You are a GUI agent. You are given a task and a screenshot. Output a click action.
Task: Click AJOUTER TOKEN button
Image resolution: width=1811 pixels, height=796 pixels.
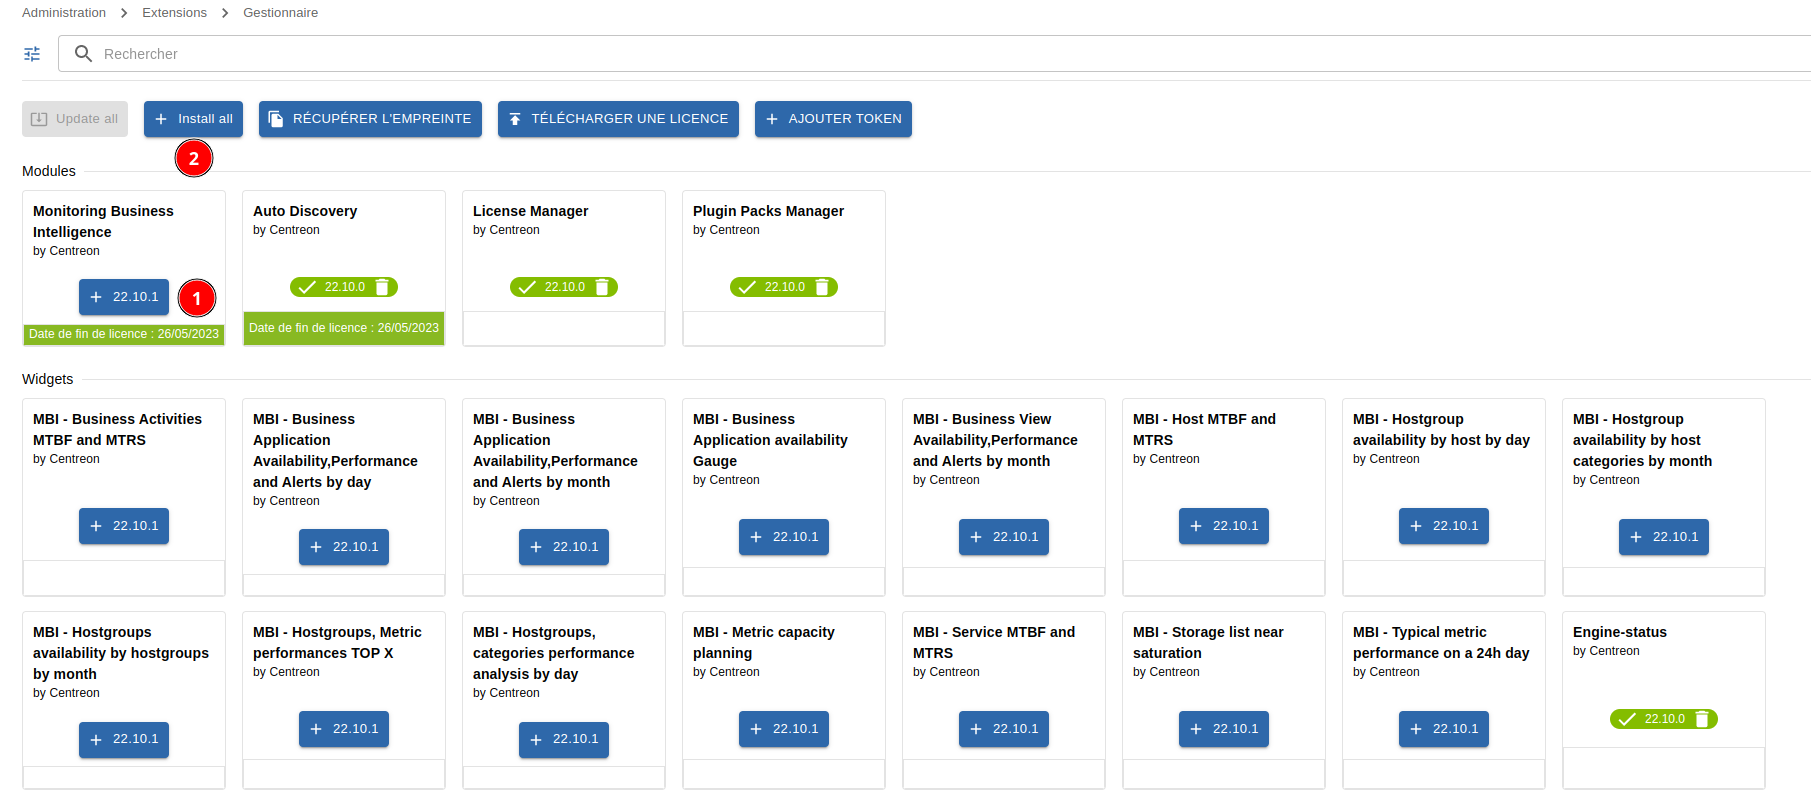(x=833, y=119)
